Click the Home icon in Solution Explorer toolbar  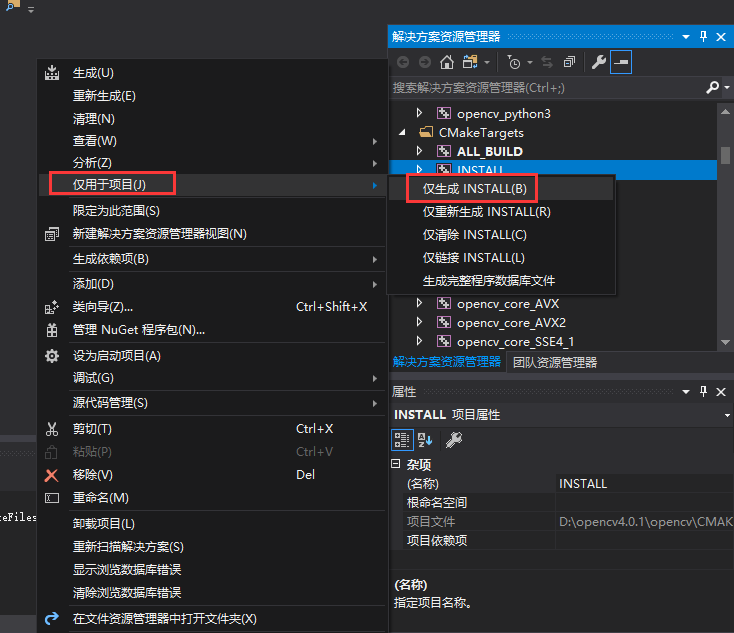[447, 62]
